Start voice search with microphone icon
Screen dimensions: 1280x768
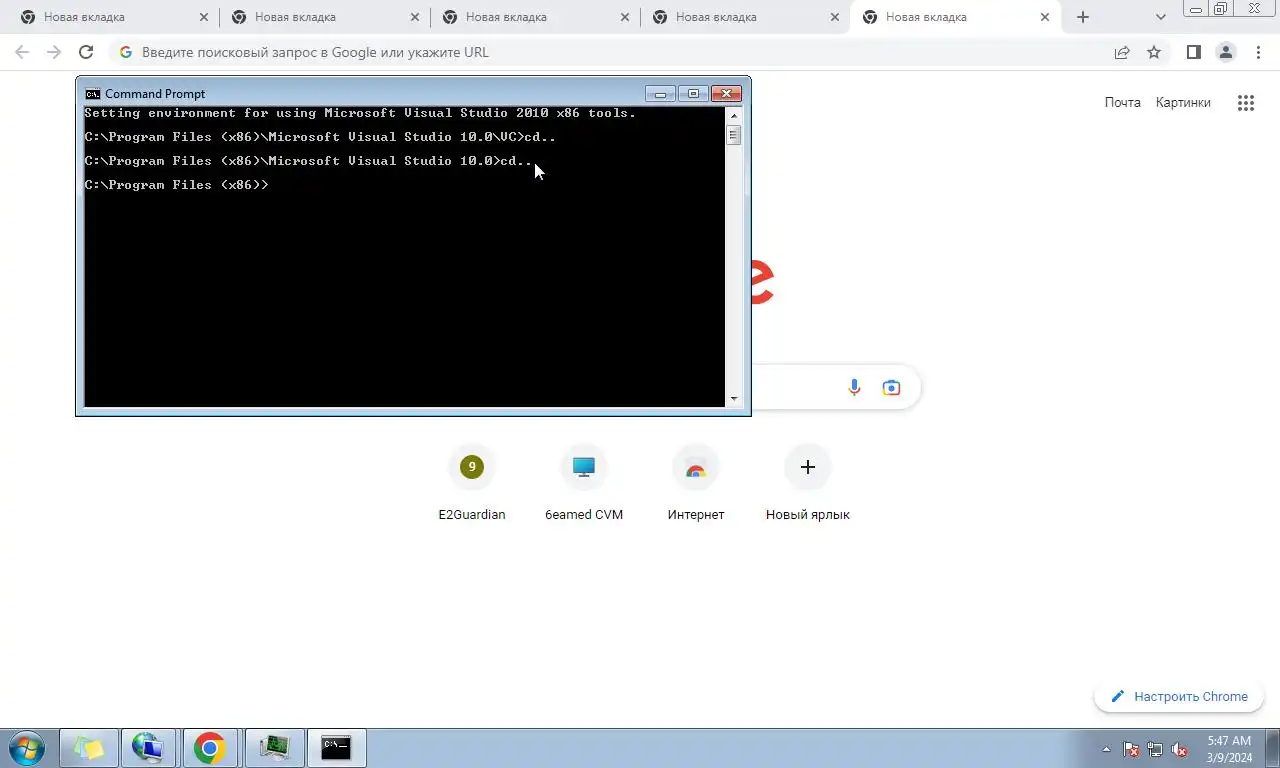(854, 387)
